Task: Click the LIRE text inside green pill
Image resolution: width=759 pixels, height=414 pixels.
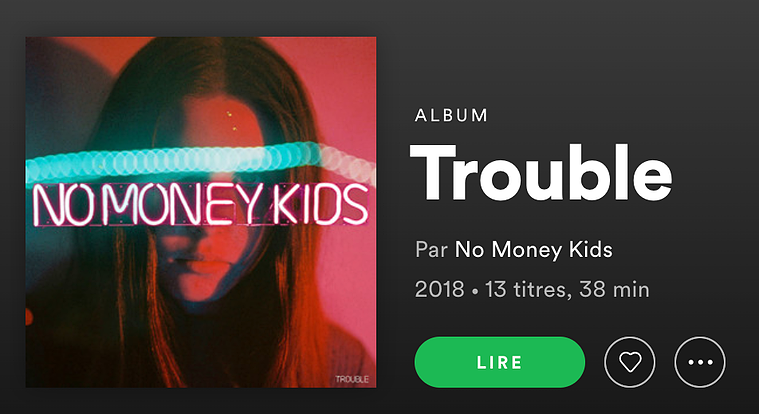Action: point(500,363)
